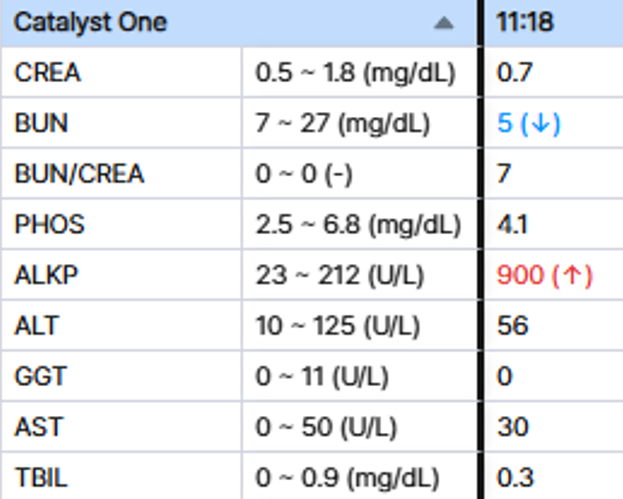Select the TBIL test name

41,477
